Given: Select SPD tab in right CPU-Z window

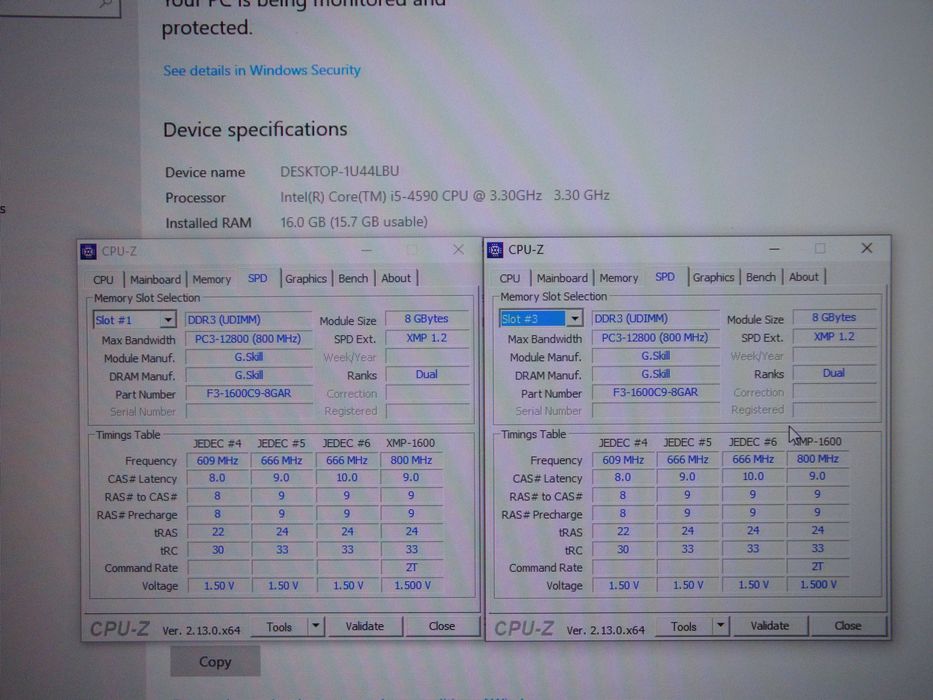Looking at the screenshot, I should (x=665, y=277).
